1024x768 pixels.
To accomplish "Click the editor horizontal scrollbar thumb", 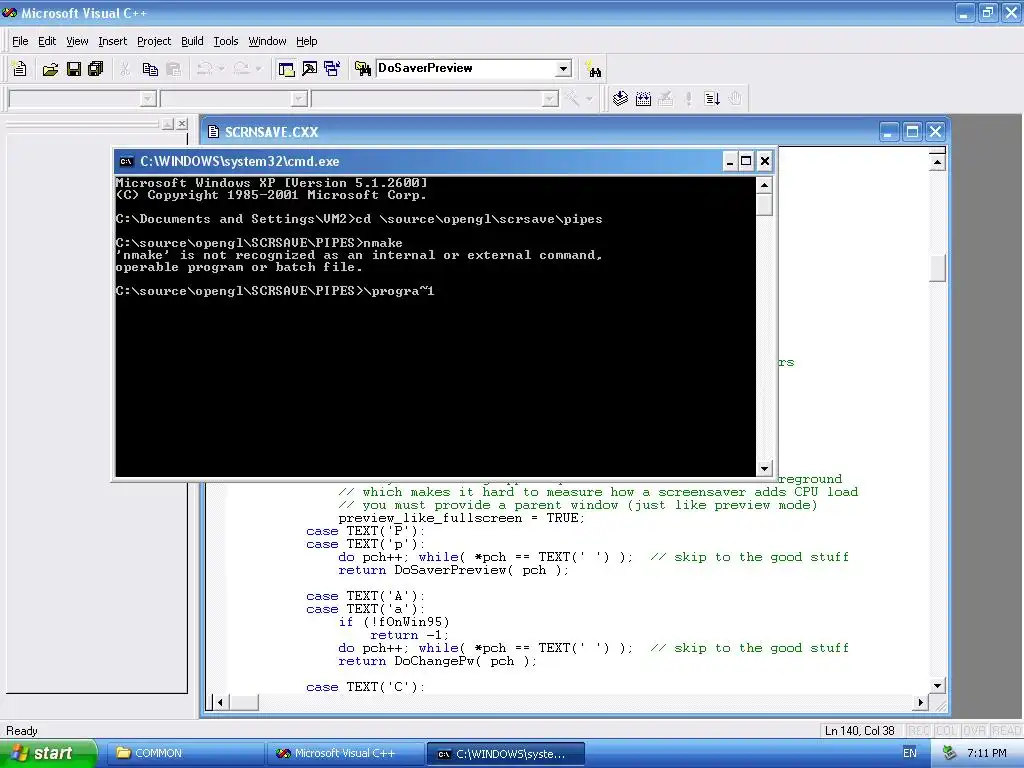I will point(244,703).
